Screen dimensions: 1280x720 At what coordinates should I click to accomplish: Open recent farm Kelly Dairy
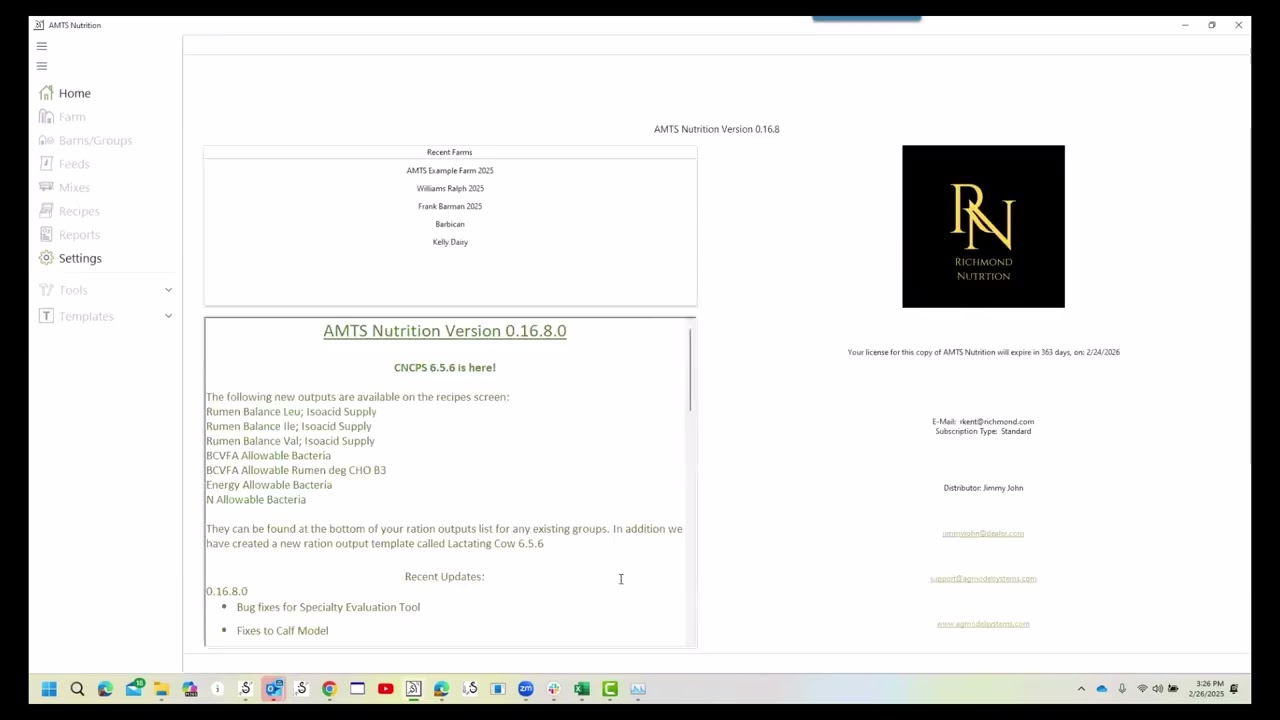pos(450,242)
